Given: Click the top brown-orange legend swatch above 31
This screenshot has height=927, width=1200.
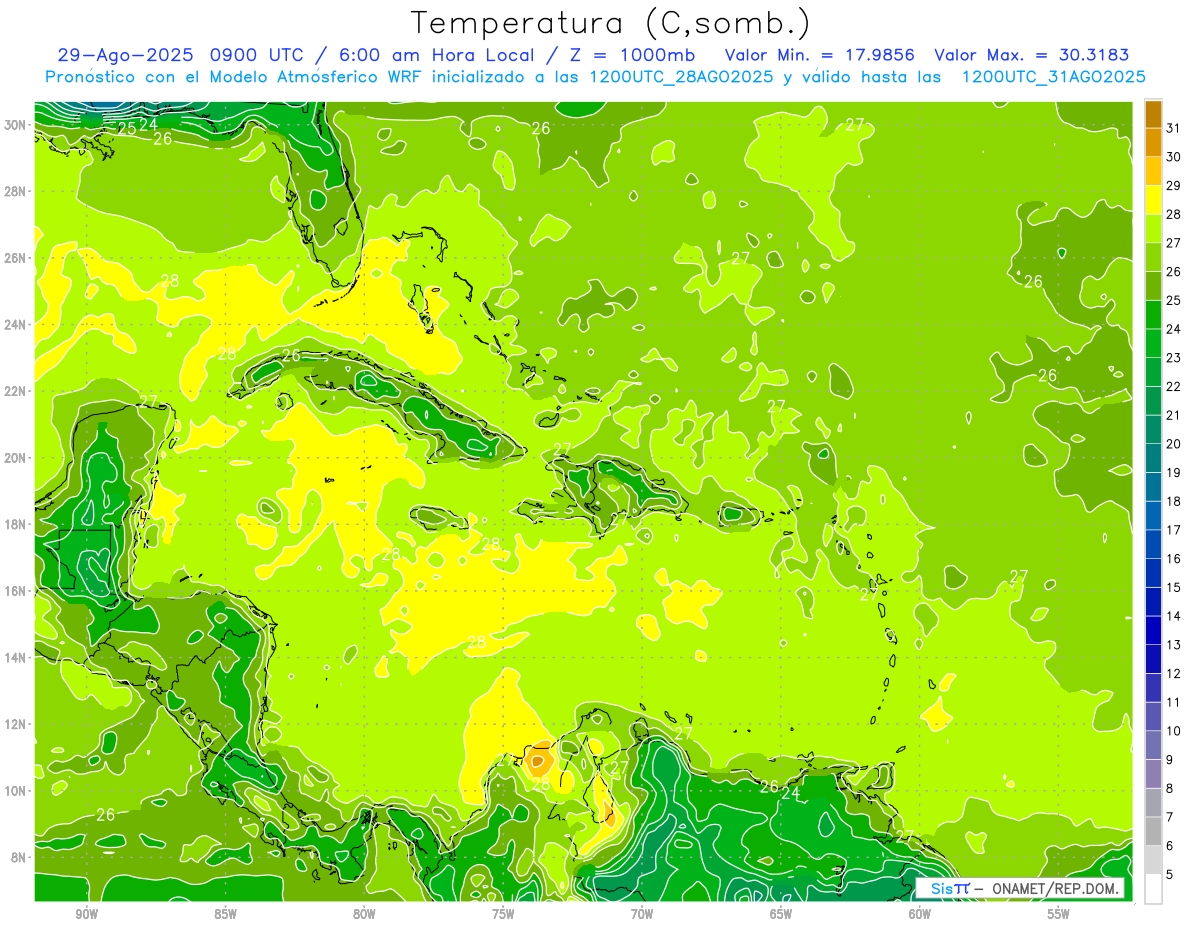Looking at the screenshot, I should click(x=1153, y=114).
